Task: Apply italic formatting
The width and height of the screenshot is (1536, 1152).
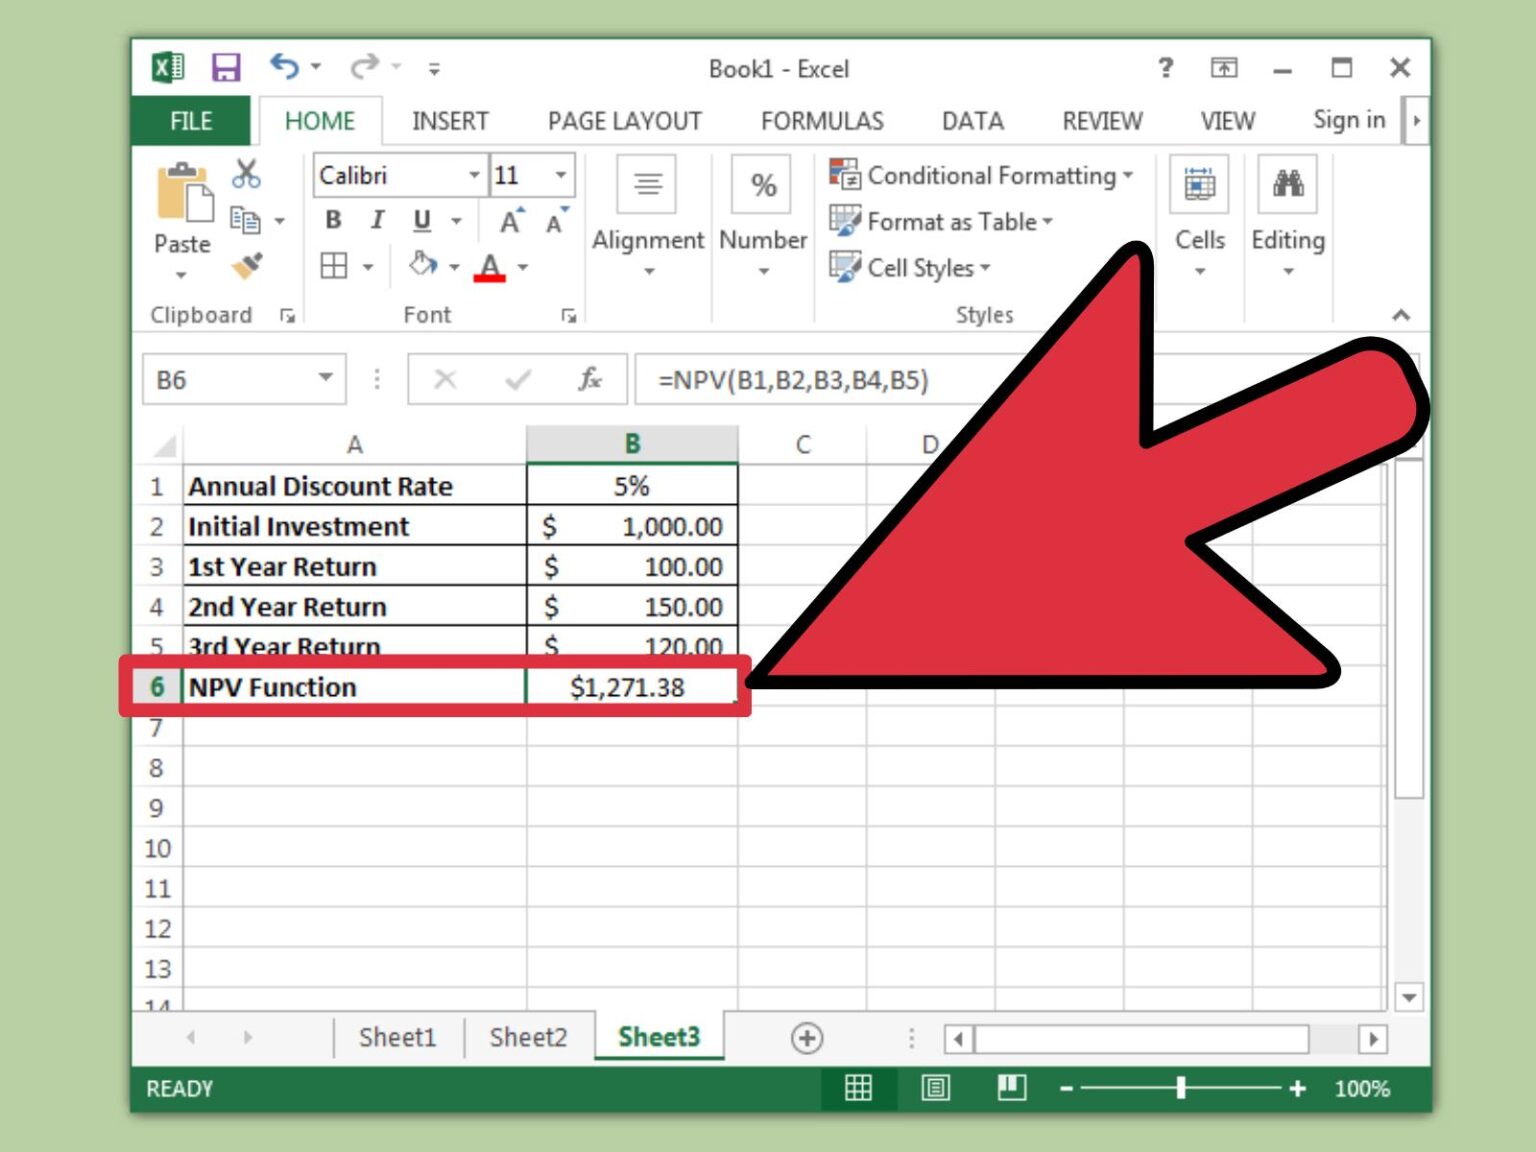Action: pyautogui.click(x=377, y=220)
